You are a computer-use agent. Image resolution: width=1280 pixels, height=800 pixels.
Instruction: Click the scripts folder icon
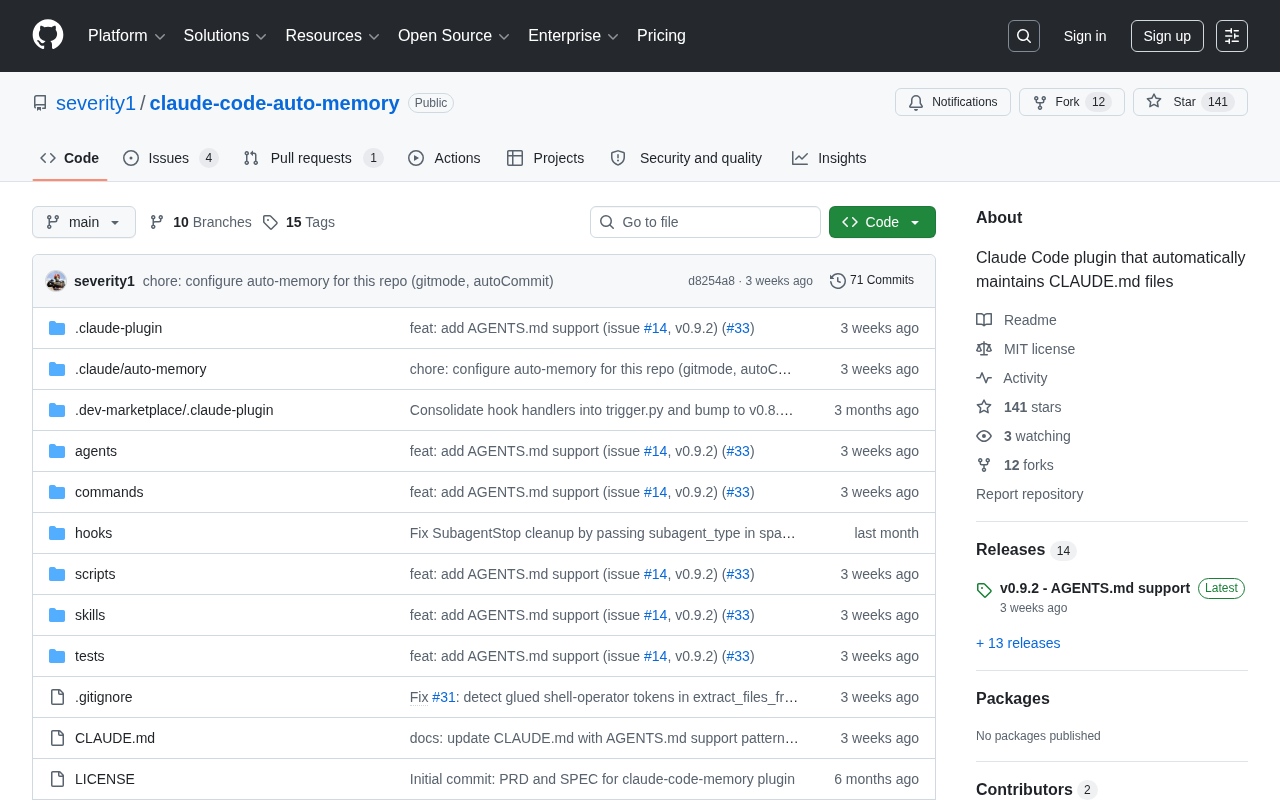[57, 574]
